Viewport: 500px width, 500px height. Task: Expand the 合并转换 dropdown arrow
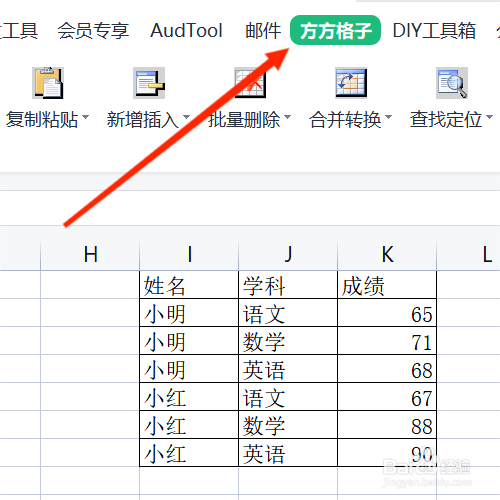[388, 117]
